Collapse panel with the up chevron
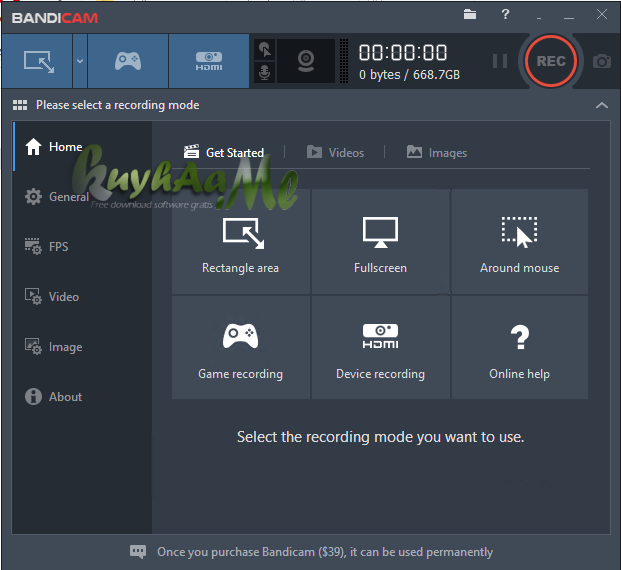The image size is (621, 570). [x=602, y=105]
